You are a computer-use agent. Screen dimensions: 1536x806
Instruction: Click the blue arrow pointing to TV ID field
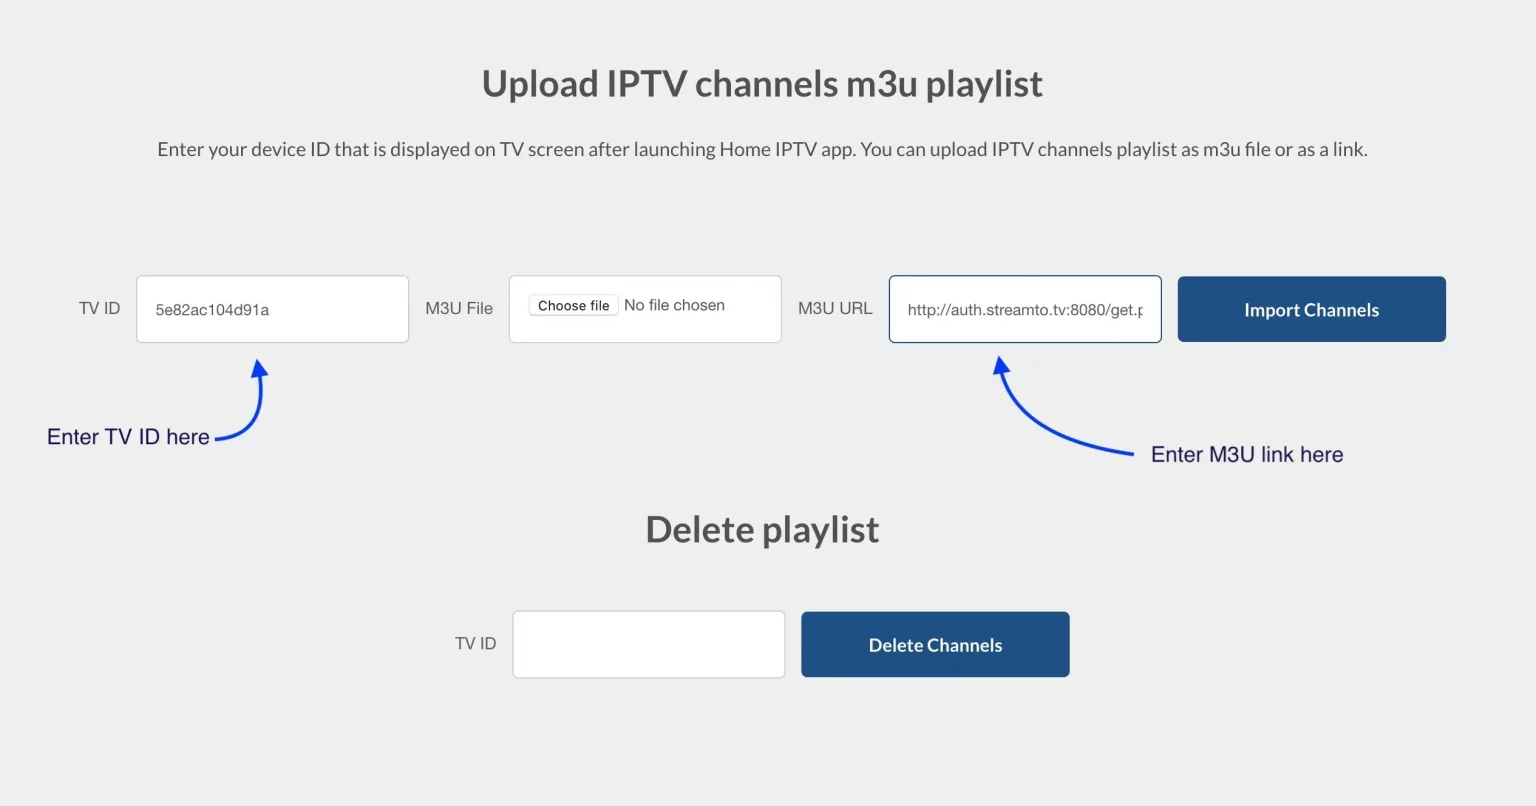[x=243, y=400]
